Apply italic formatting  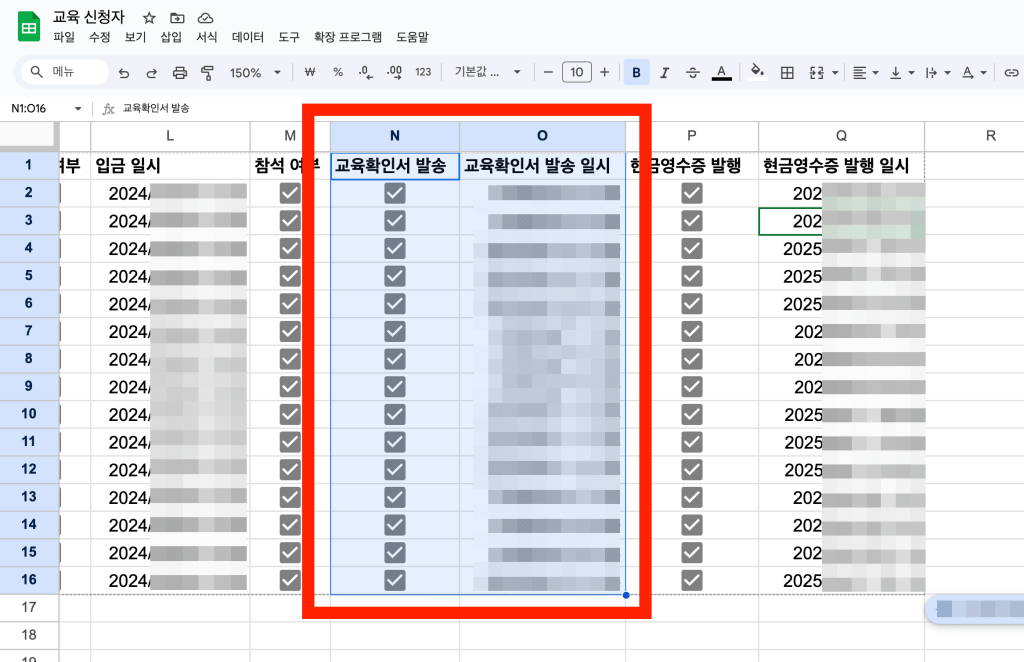665,73
